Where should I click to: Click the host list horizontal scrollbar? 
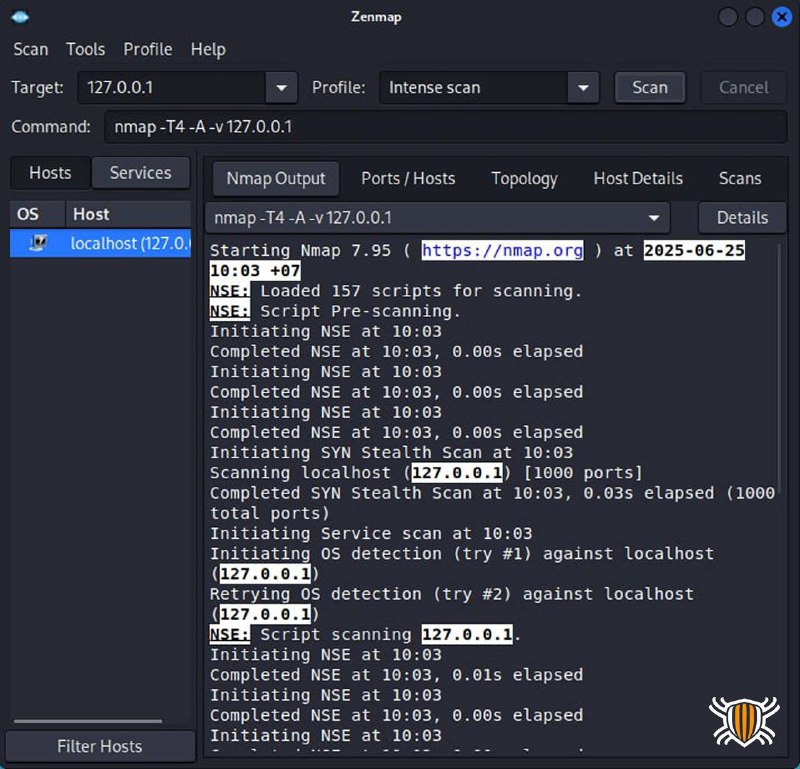[88, 721]
